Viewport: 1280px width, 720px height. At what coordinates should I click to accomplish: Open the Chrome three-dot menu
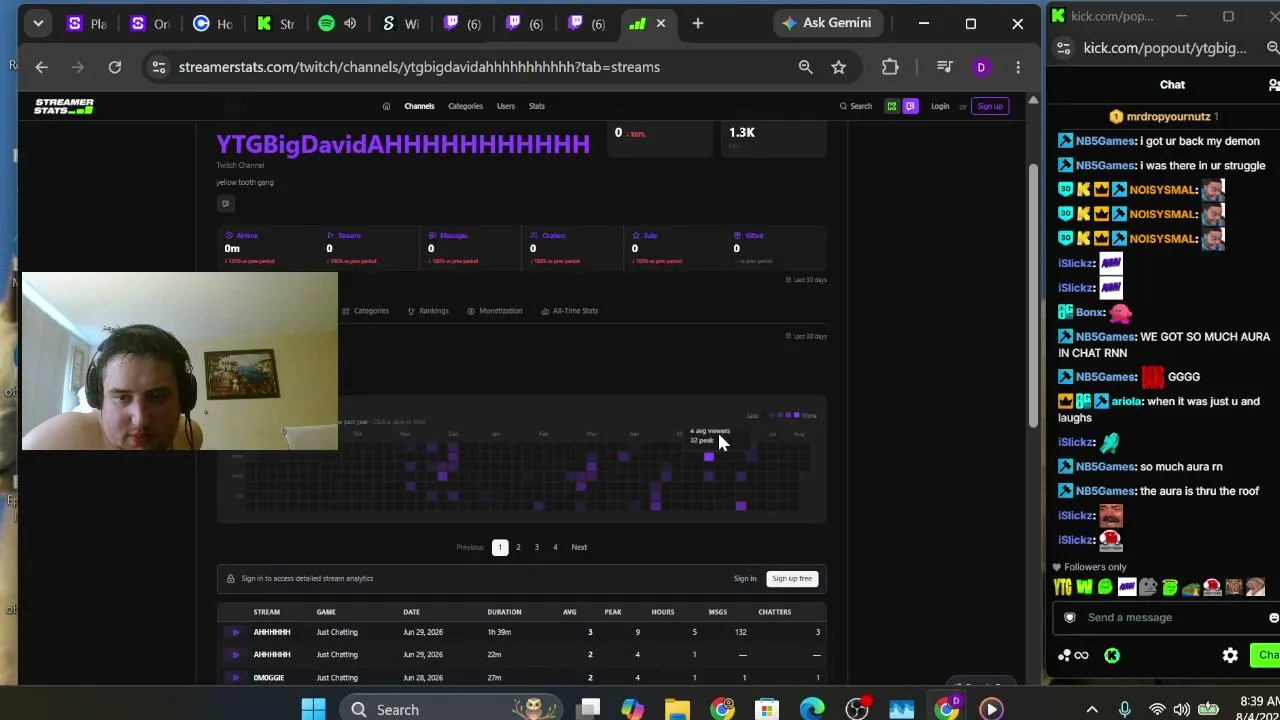[x=1018, y=67]
